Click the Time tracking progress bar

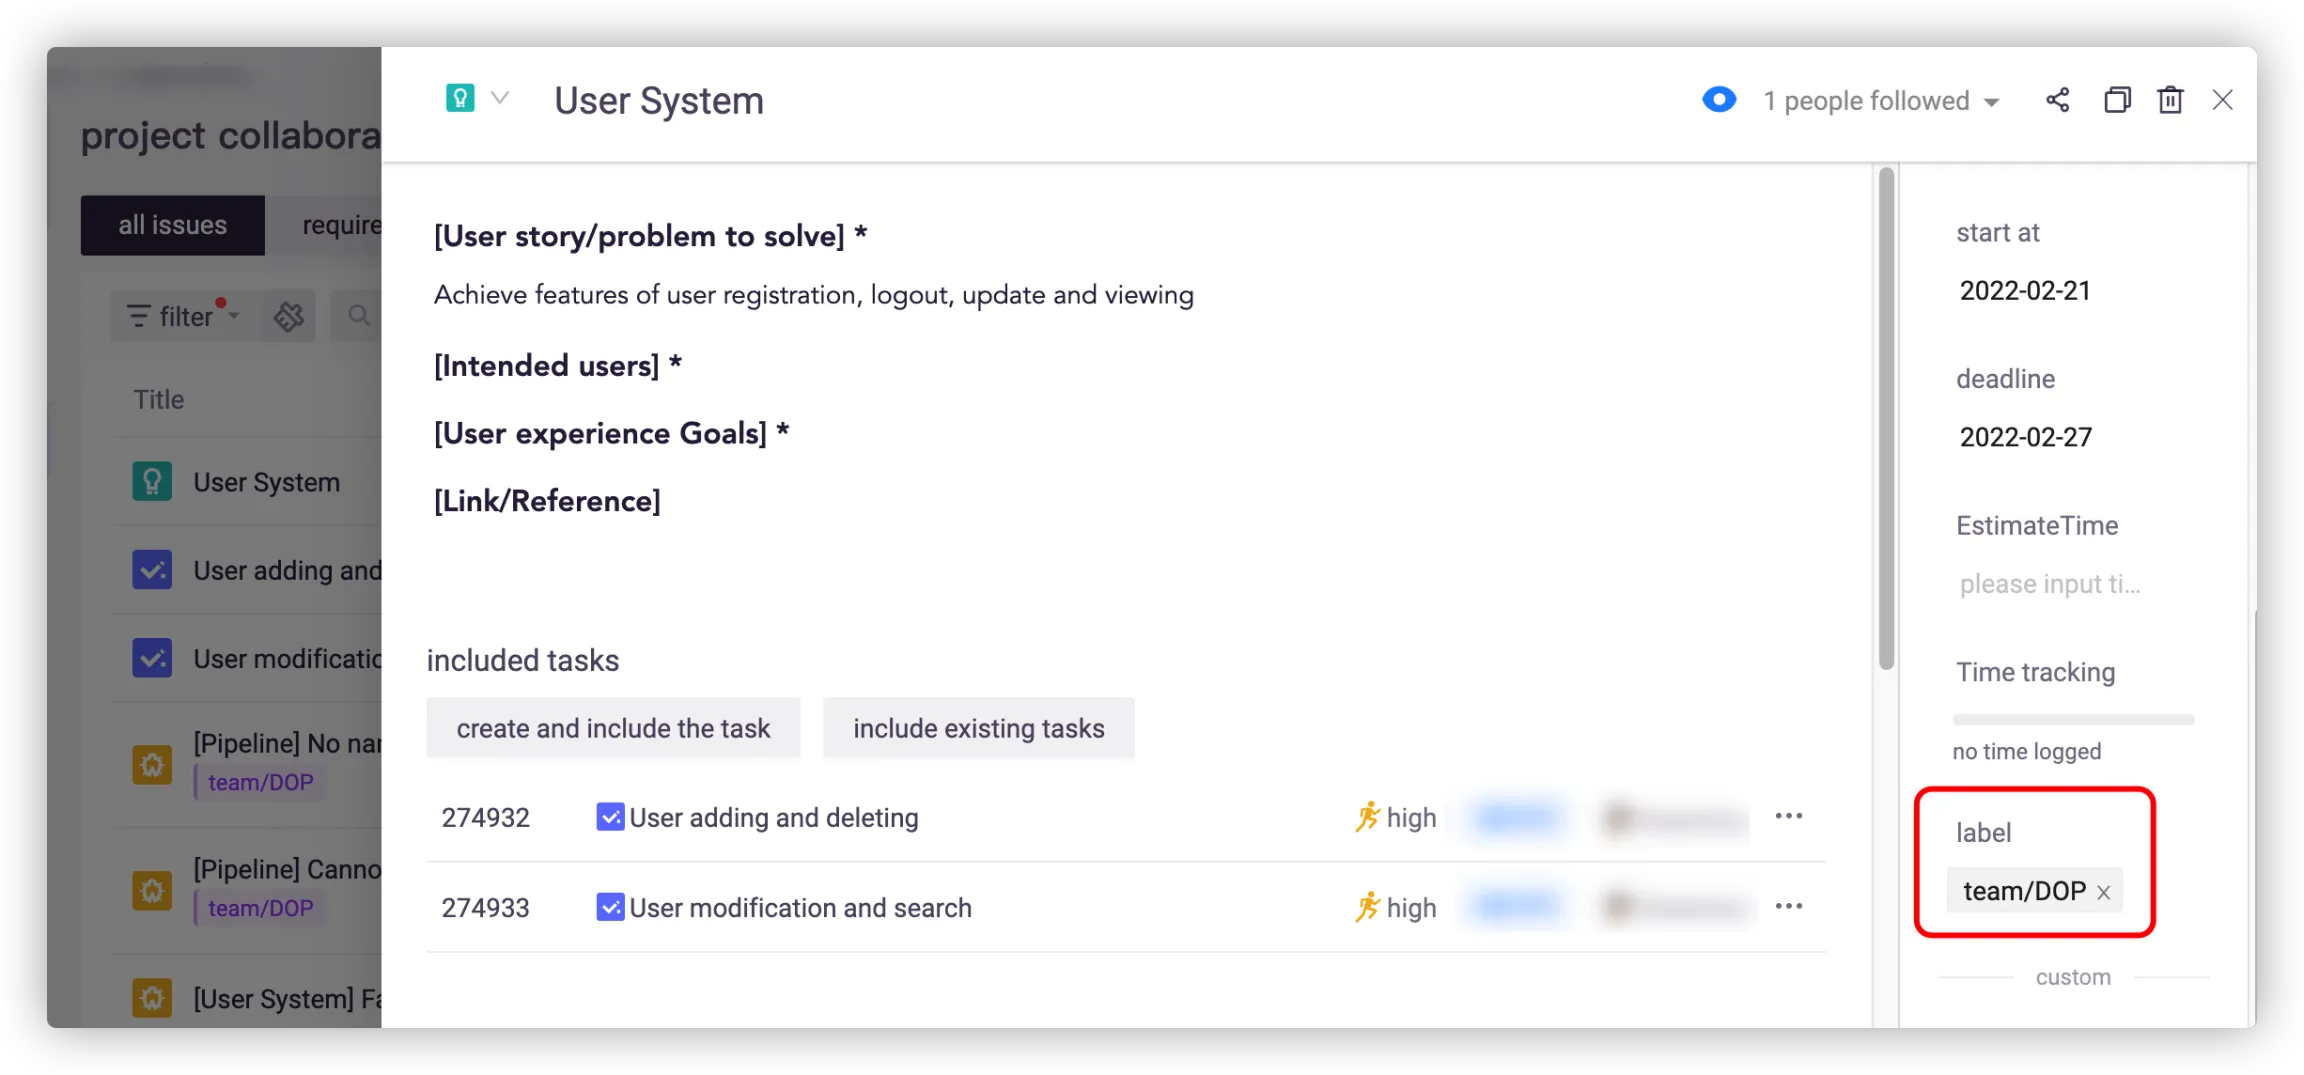coord(2072,719)
